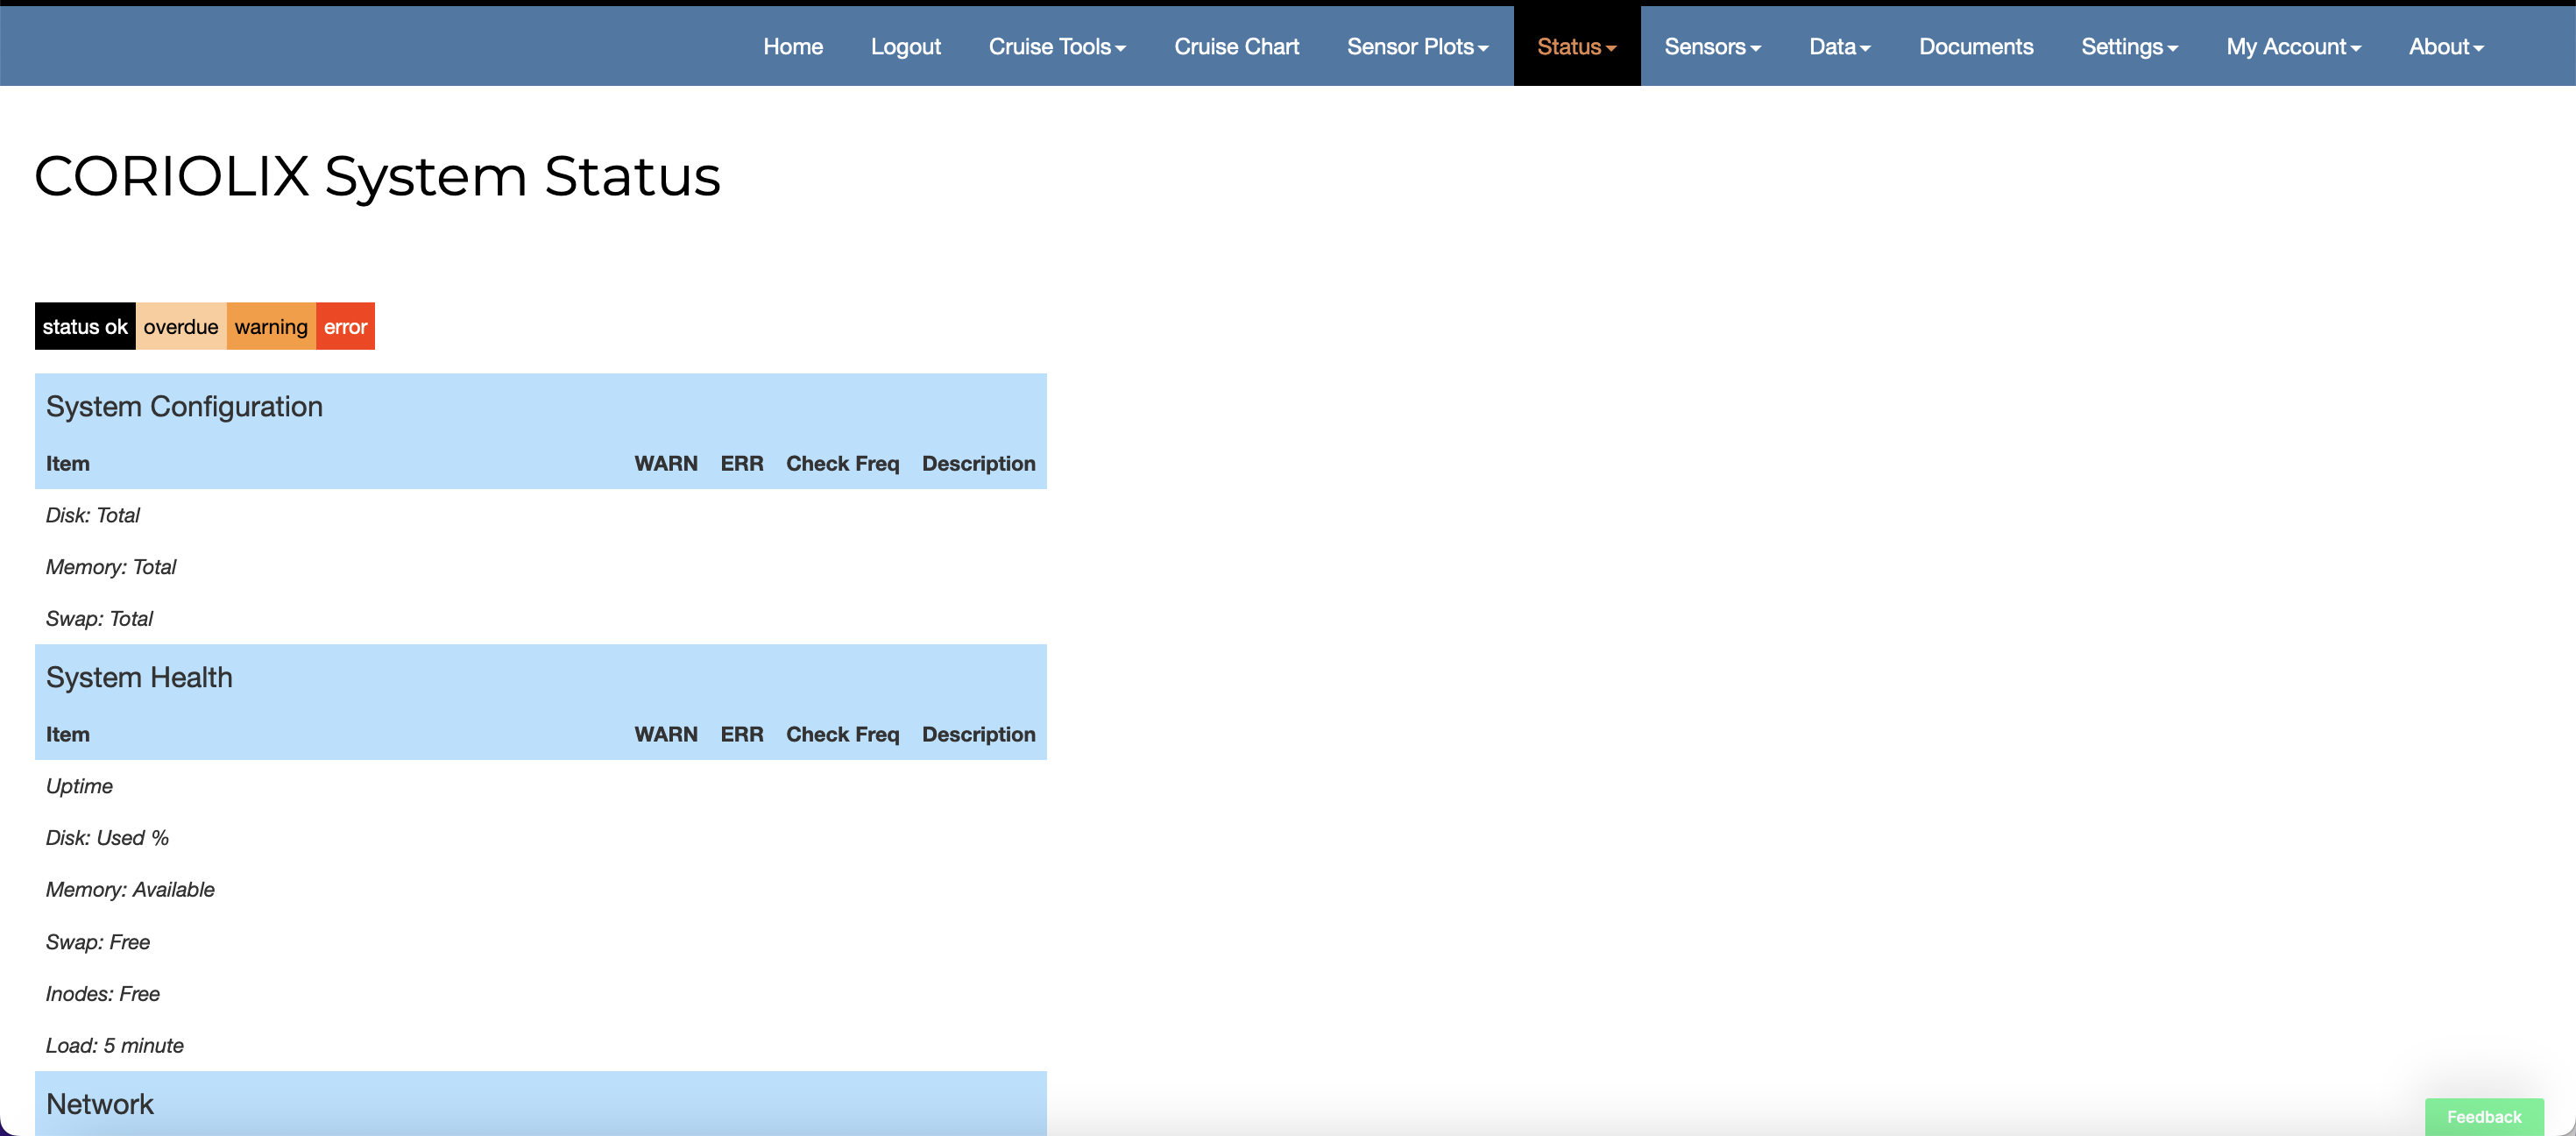Expand the Sensor Plots dropdown

pyautogui.click(x=1417, y=47)
